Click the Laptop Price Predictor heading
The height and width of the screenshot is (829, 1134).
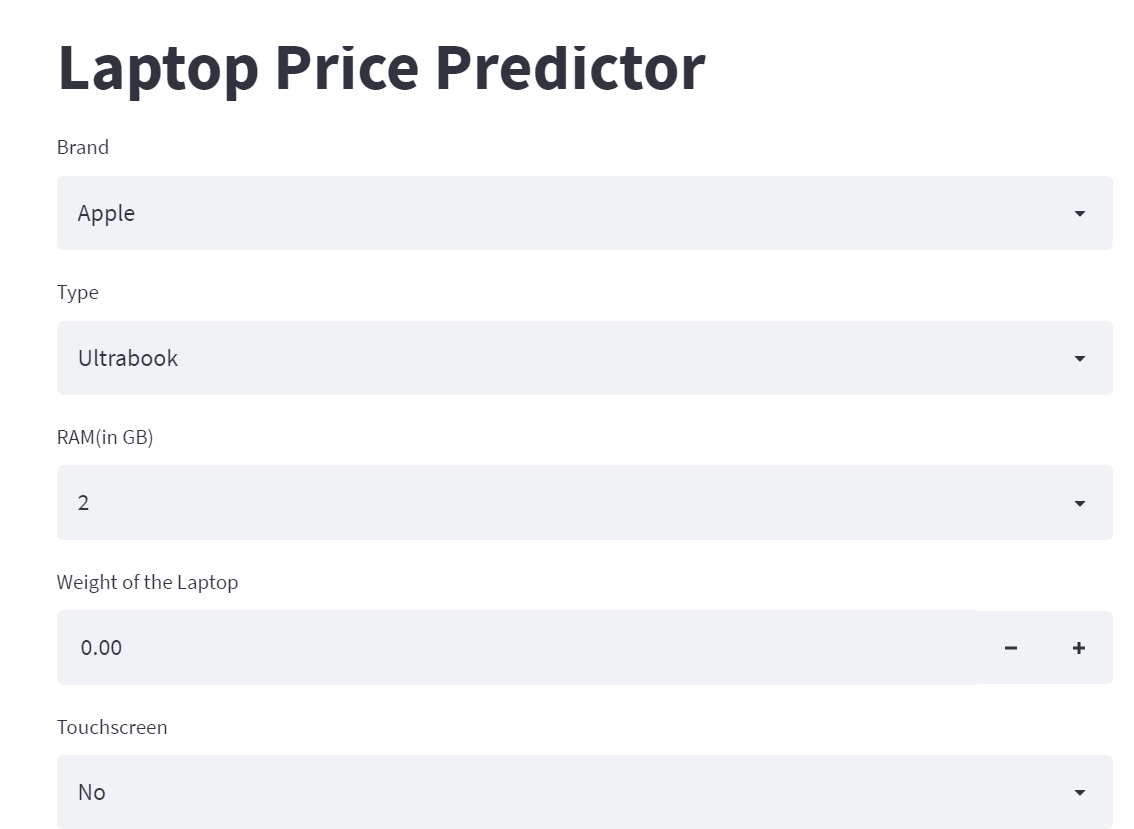381,67
